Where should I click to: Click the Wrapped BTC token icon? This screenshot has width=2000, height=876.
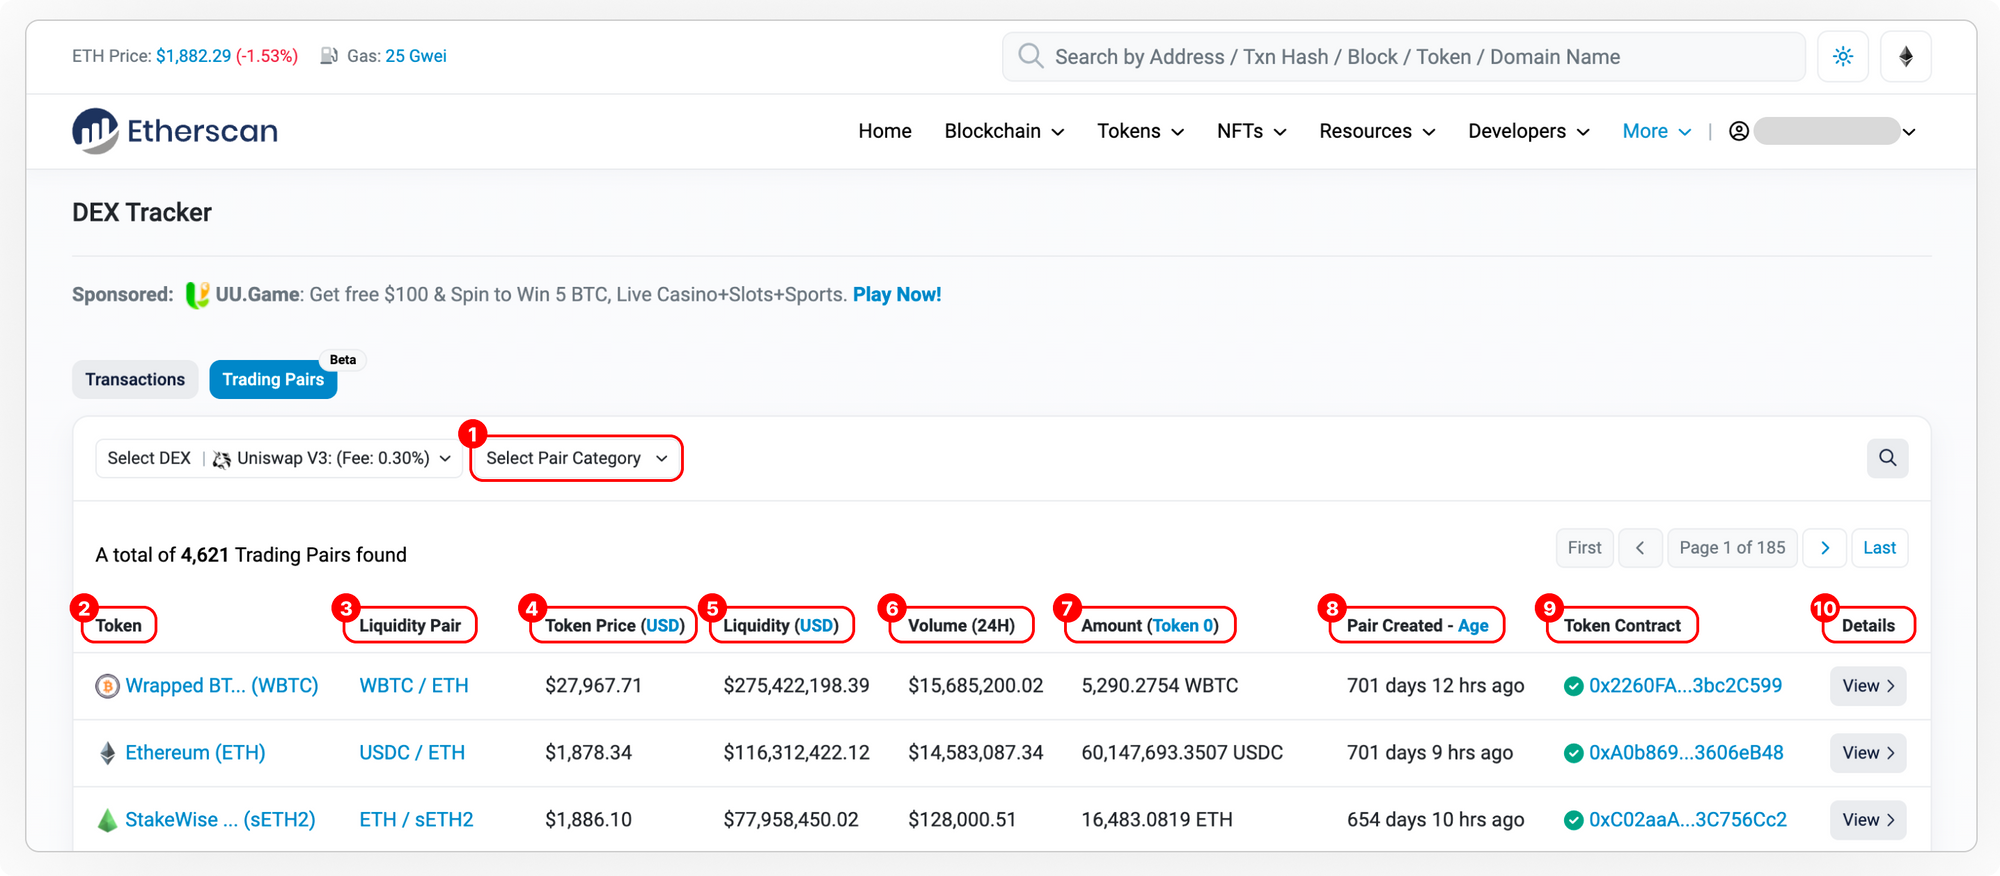pyautogui.click(x=107, y=686)
